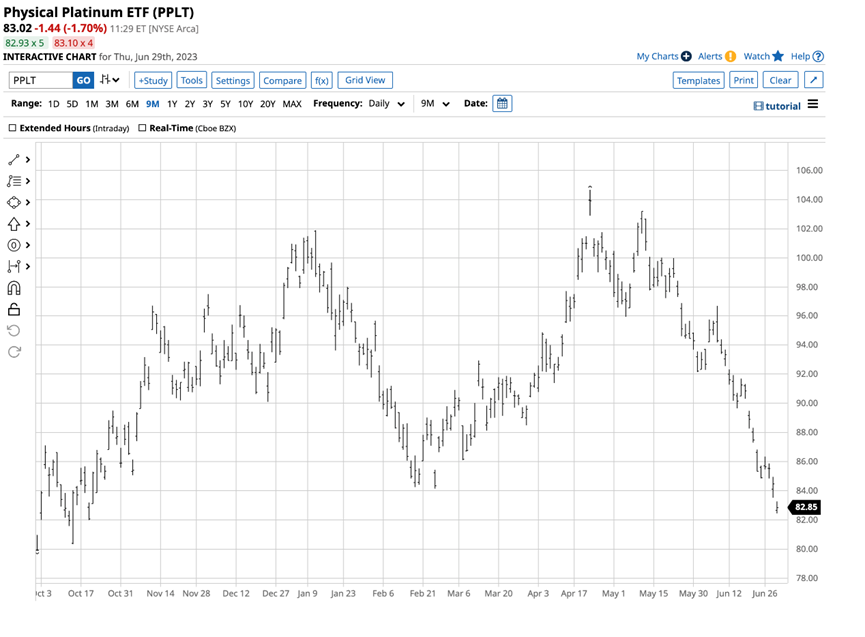Set range to 10Y
865x637 pixels.
[245, 104]
